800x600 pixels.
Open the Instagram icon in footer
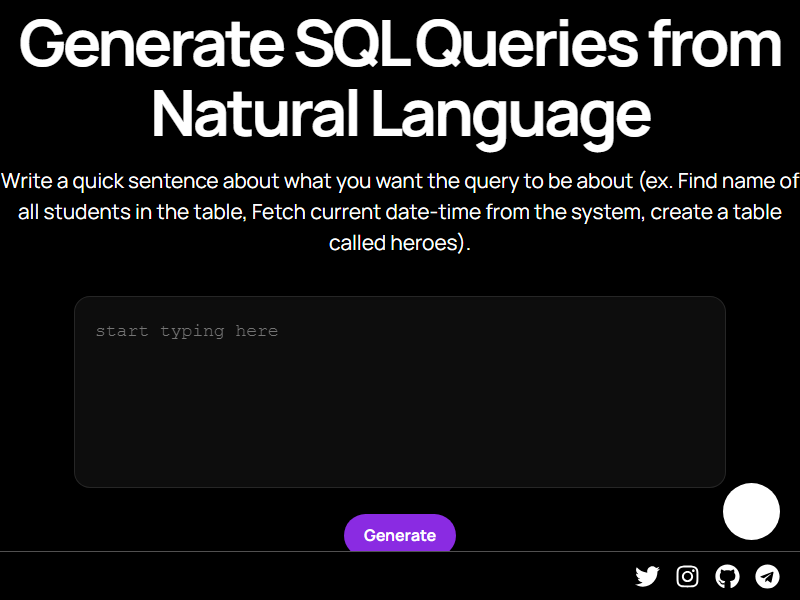(687, 577)
